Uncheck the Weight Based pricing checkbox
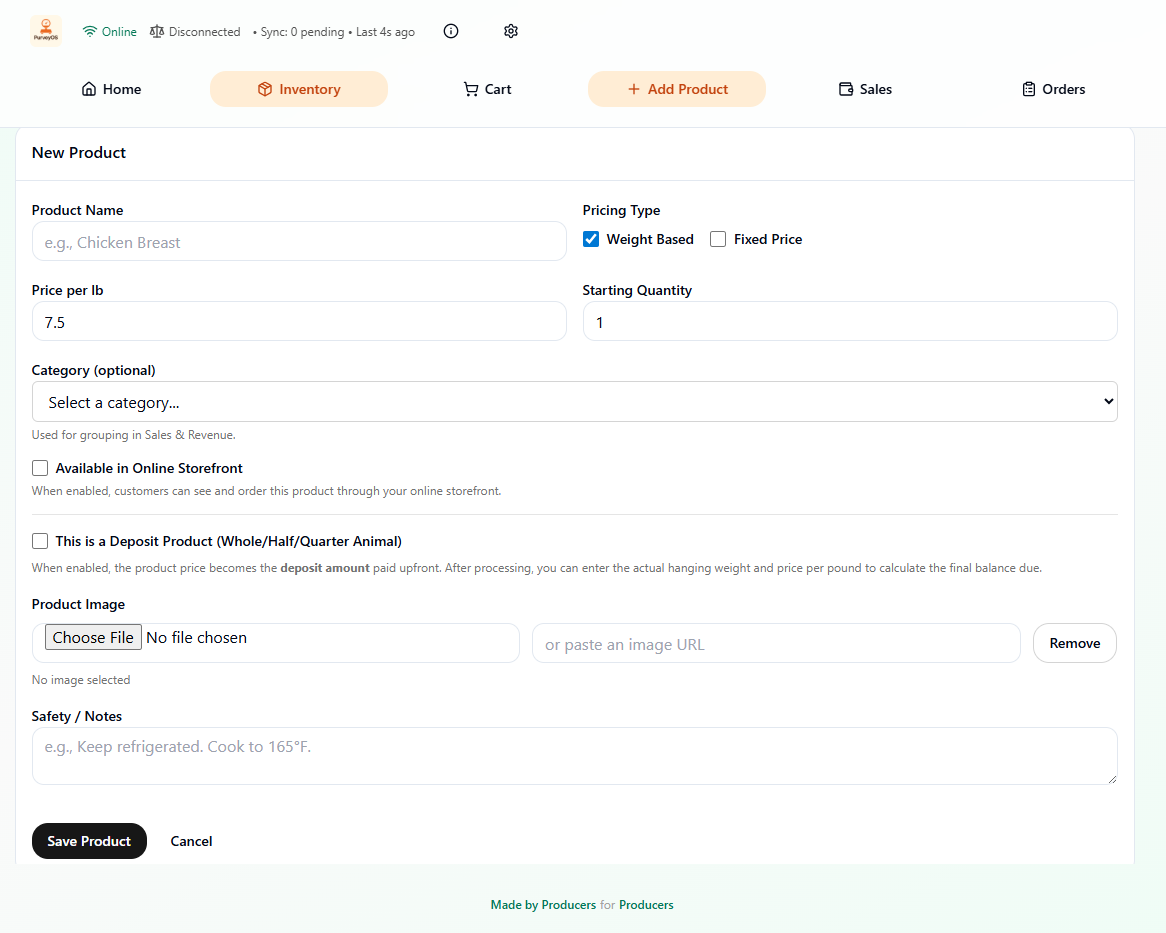Image resolution: width=1166 pixels, height=933 pixels. coord(591,239)
